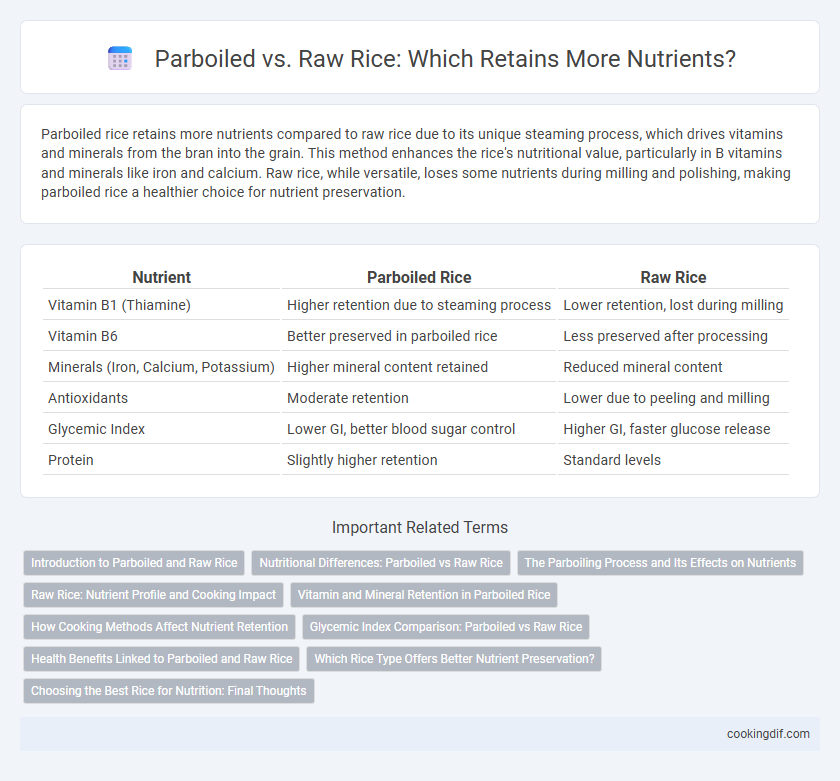Click the calendar icon beside the title

click(x=119, y=58)
